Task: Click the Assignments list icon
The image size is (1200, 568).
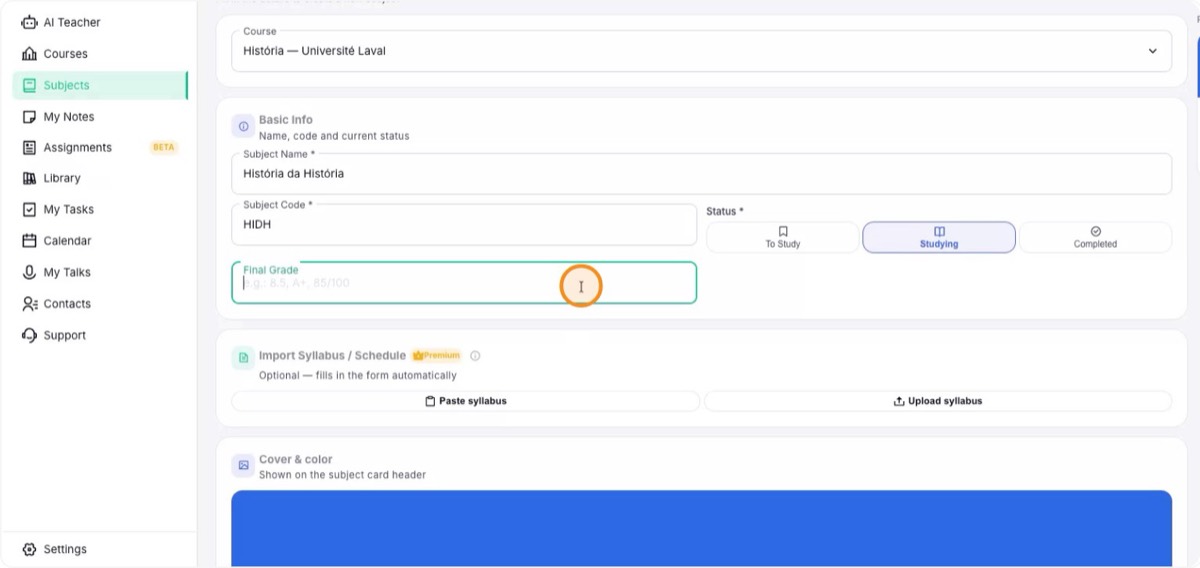Action: pos(29,148)
